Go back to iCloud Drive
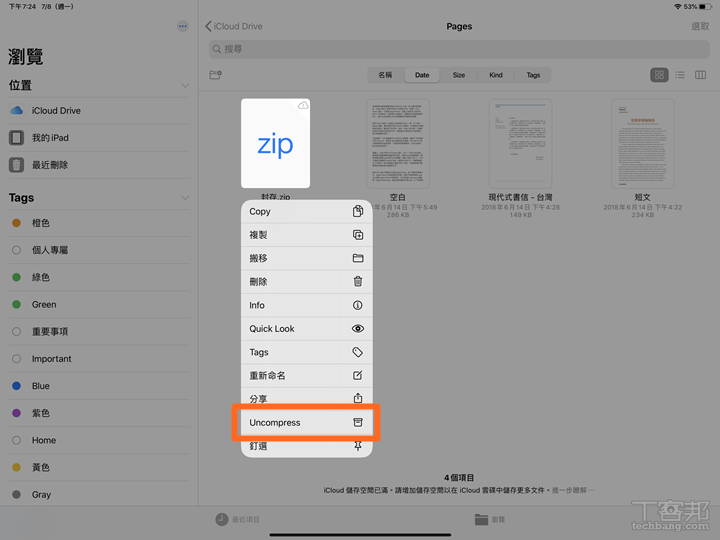The width and height of the screenshot is (720, 540). click(x=234, y=26)
